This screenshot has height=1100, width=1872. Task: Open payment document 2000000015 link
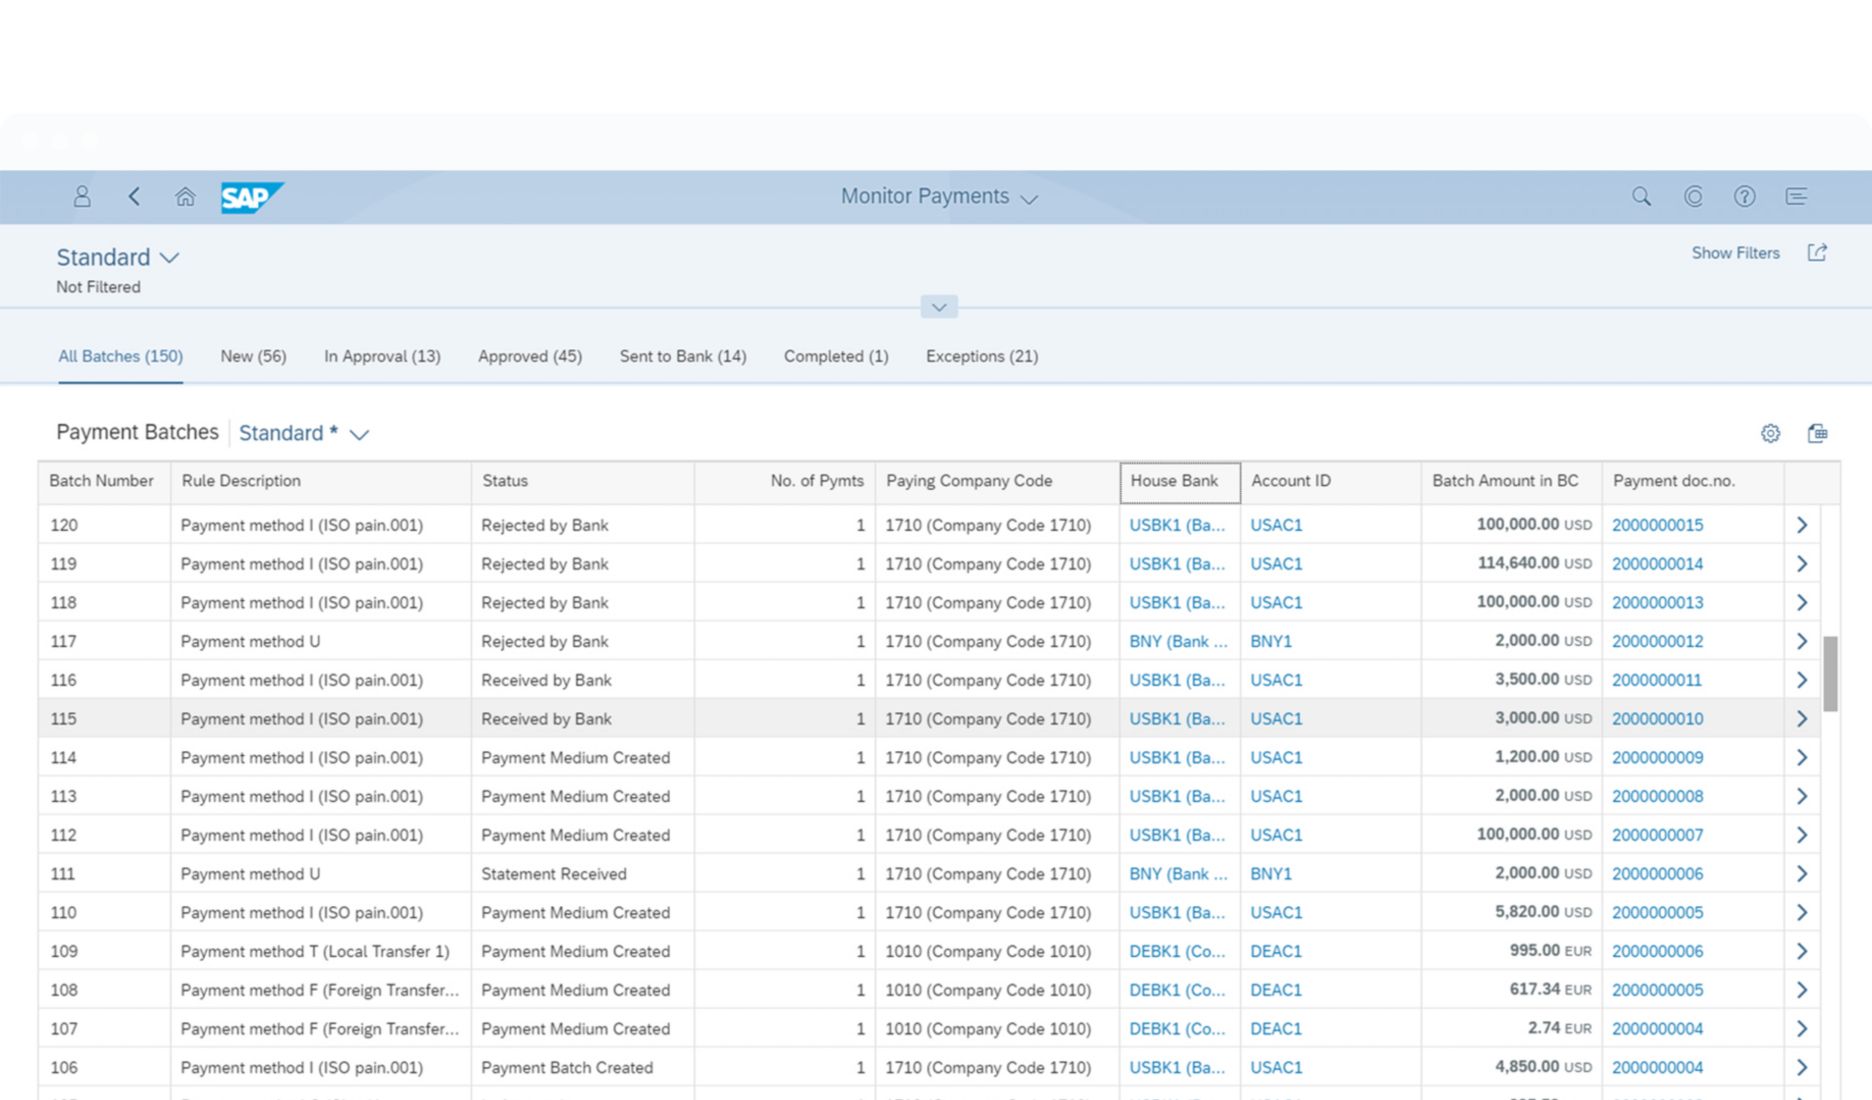[1657, 525]
